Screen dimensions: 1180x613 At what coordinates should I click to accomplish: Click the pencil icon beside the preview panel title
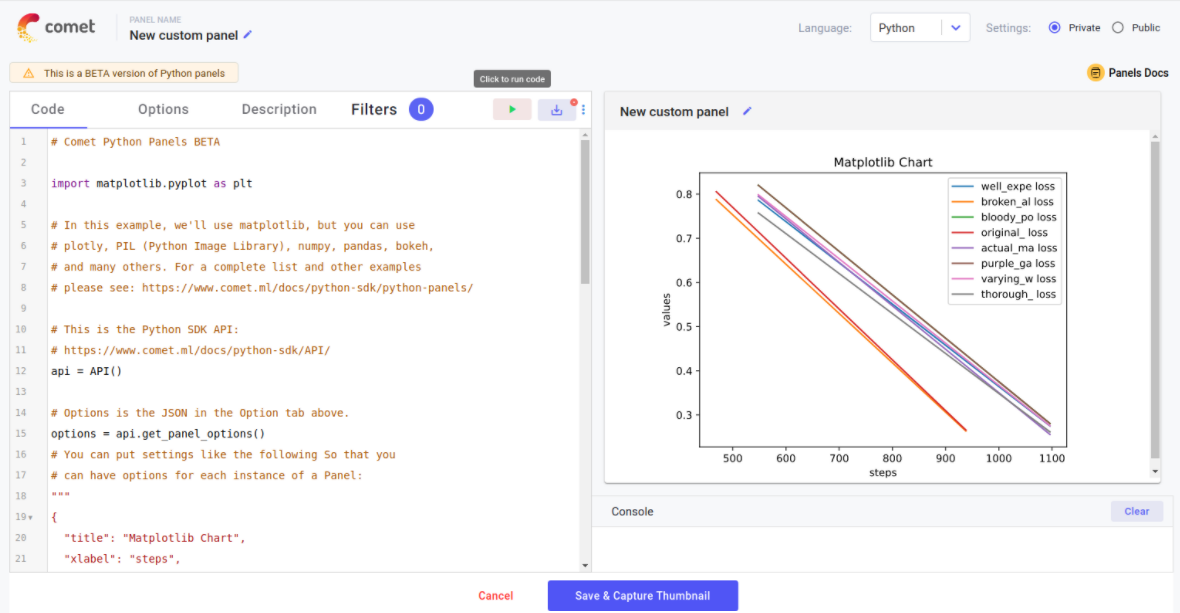coord(746,111)
